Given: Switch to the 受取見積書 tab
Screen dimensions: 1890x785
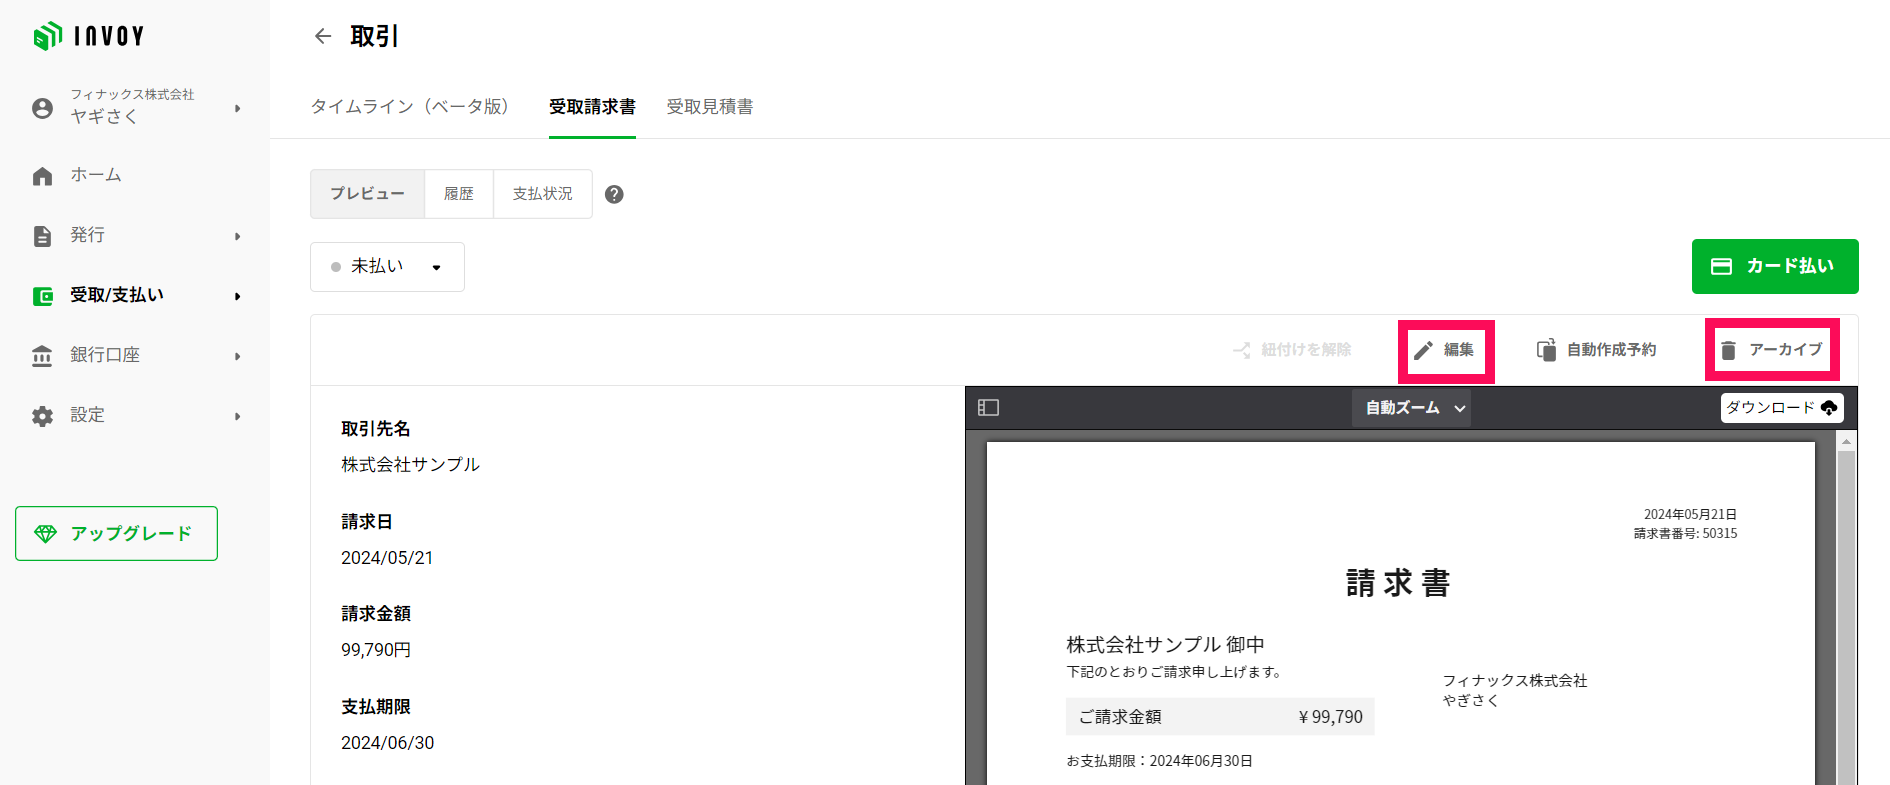Looking at the screenshot, I should point(709,107).
